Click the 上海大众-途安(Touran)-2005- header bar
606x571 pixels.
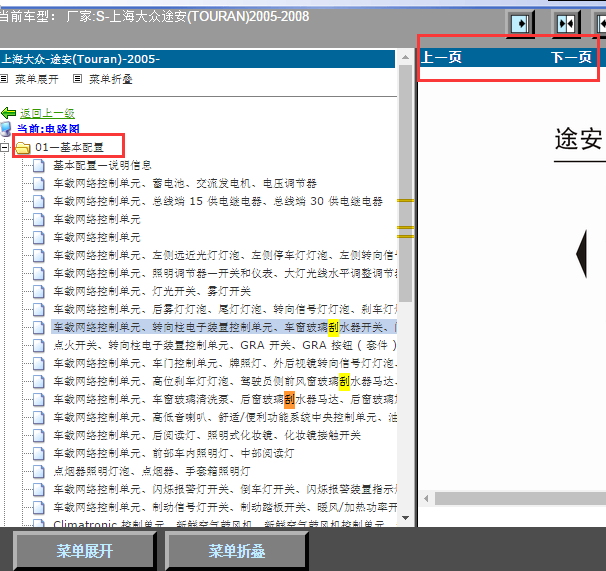pyautogui.click(x=197, y=59)
